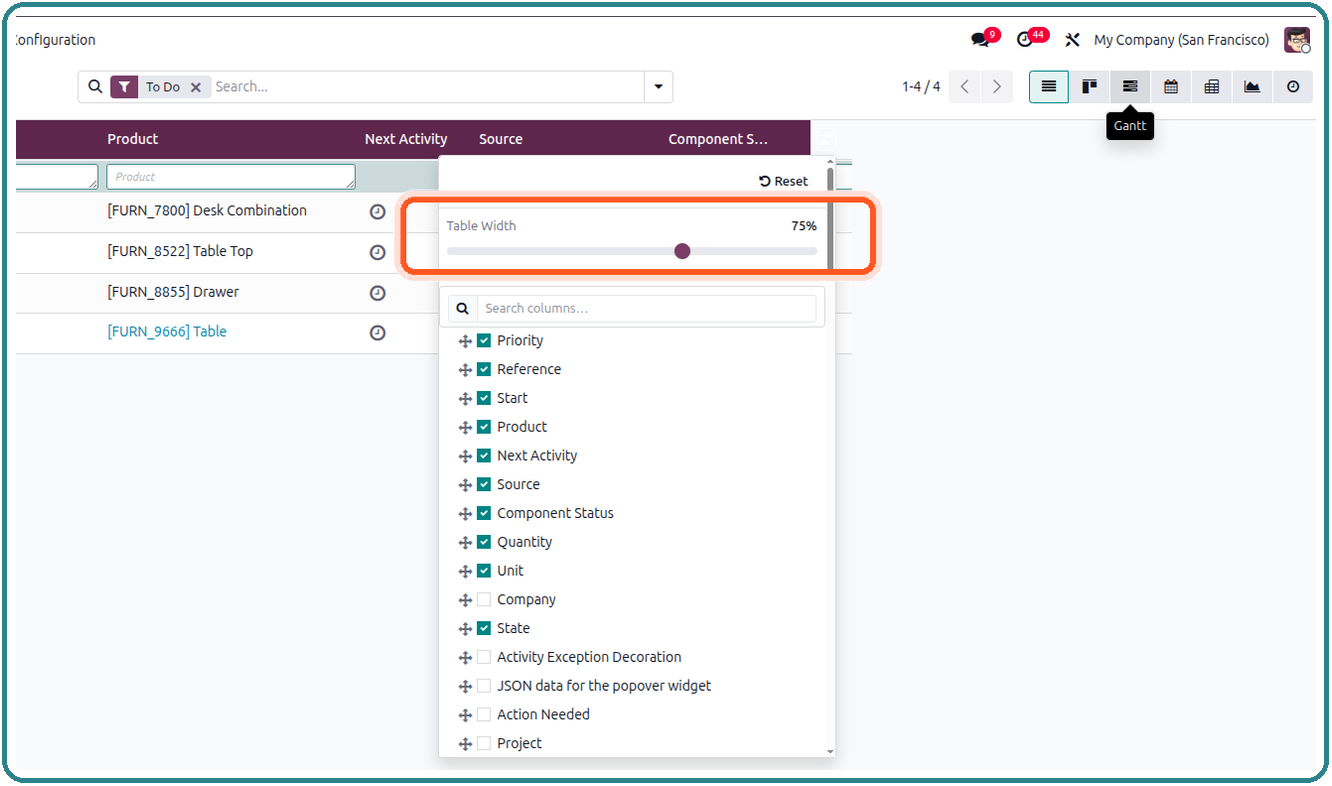Sort by the Product column header

(x=133, y=139)
